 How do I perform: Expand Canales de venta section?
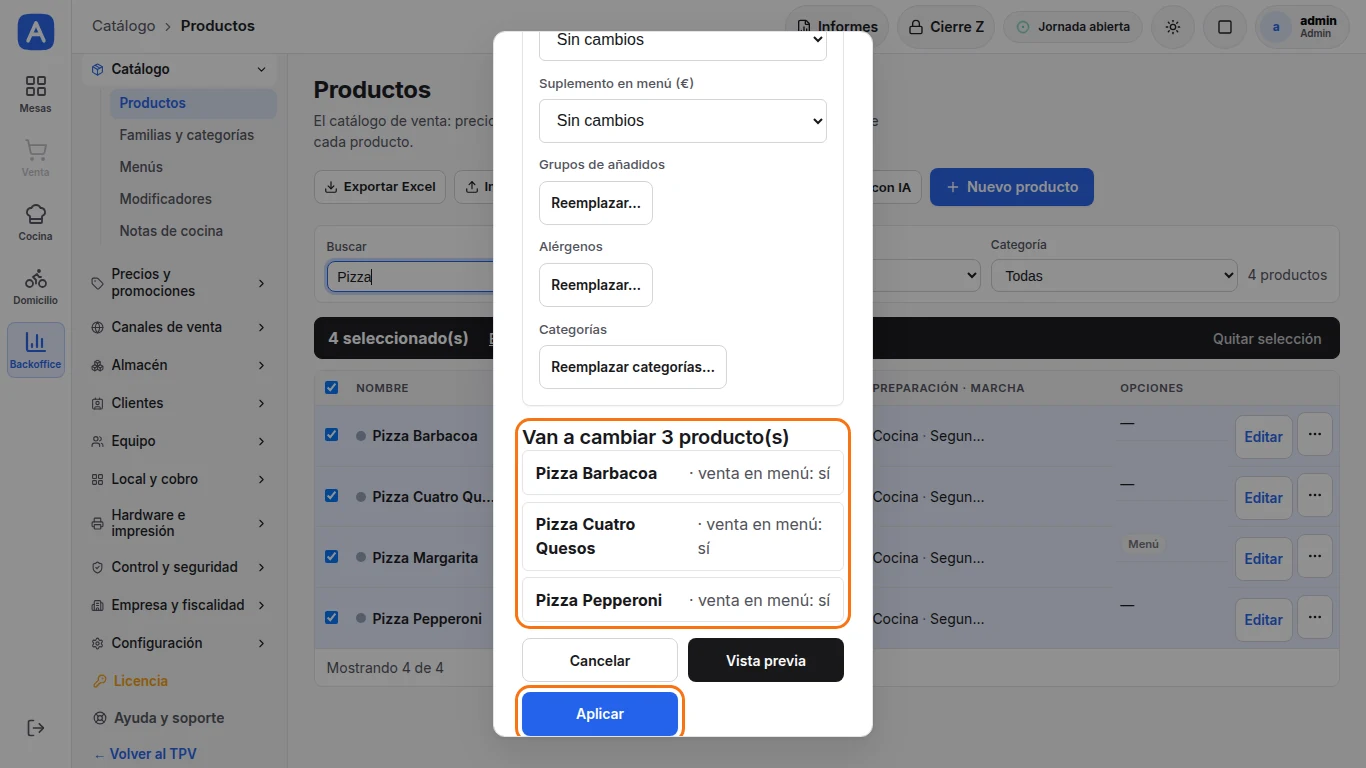point(178,327)
